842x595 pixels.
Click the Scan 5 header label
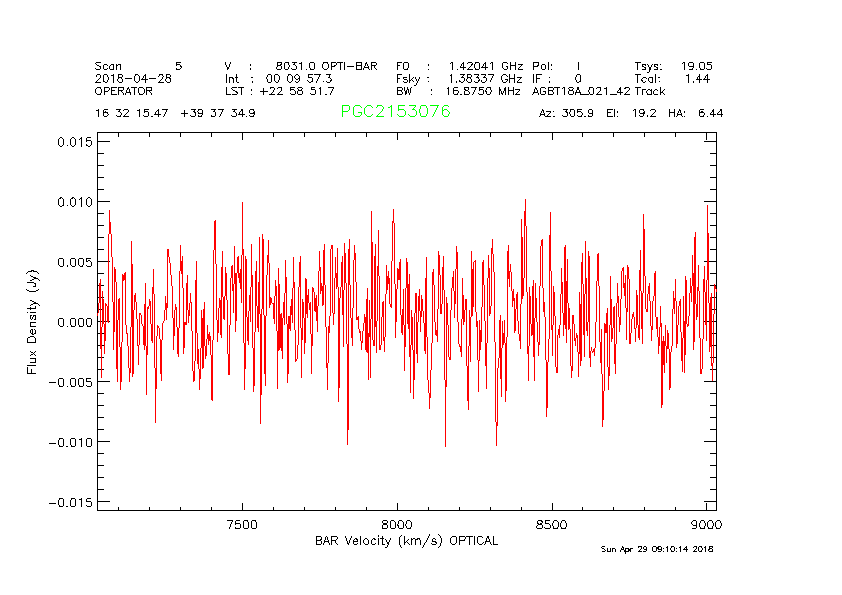pyautogui.click(x=138, y=66)
